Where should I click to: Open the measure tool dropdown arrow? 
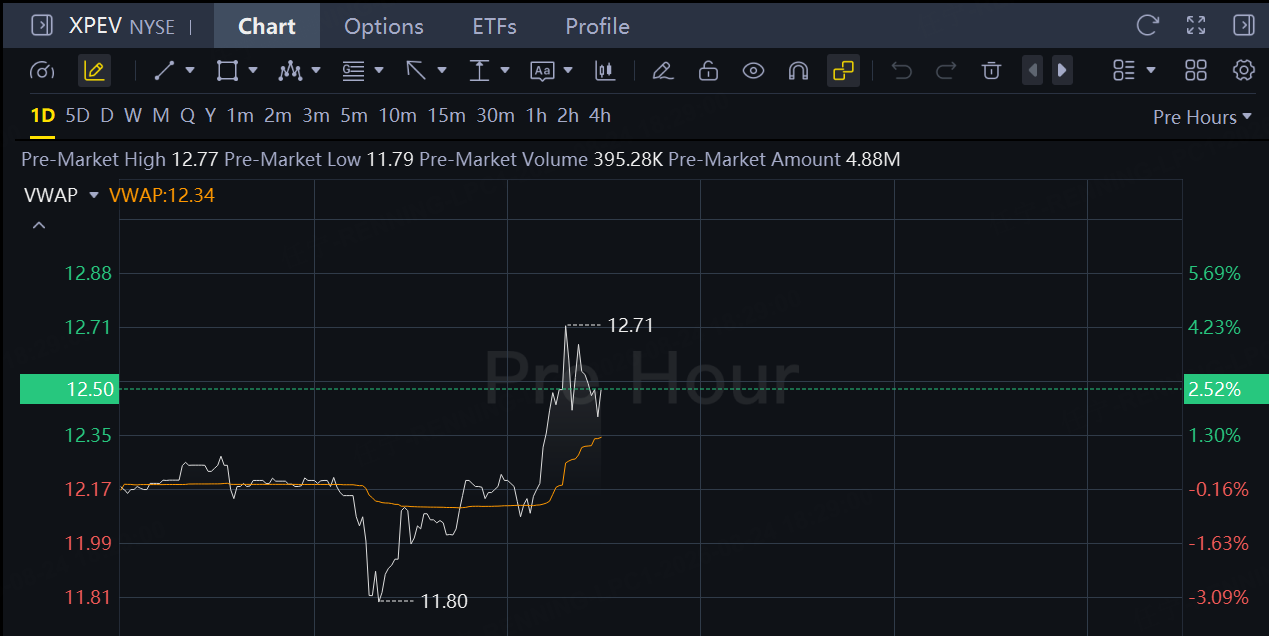point(505,70)
